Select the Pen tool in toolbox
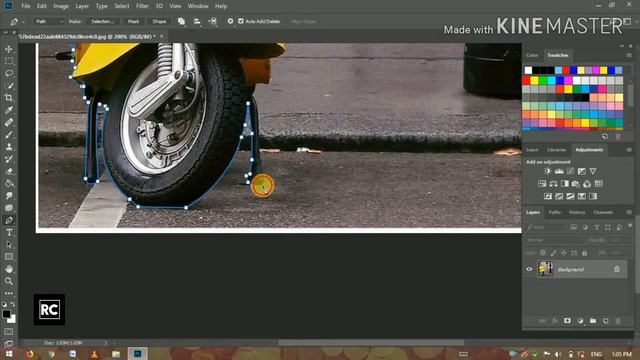Image resolution: width=640 pixels, height=360 pixels. click(9, 220)
